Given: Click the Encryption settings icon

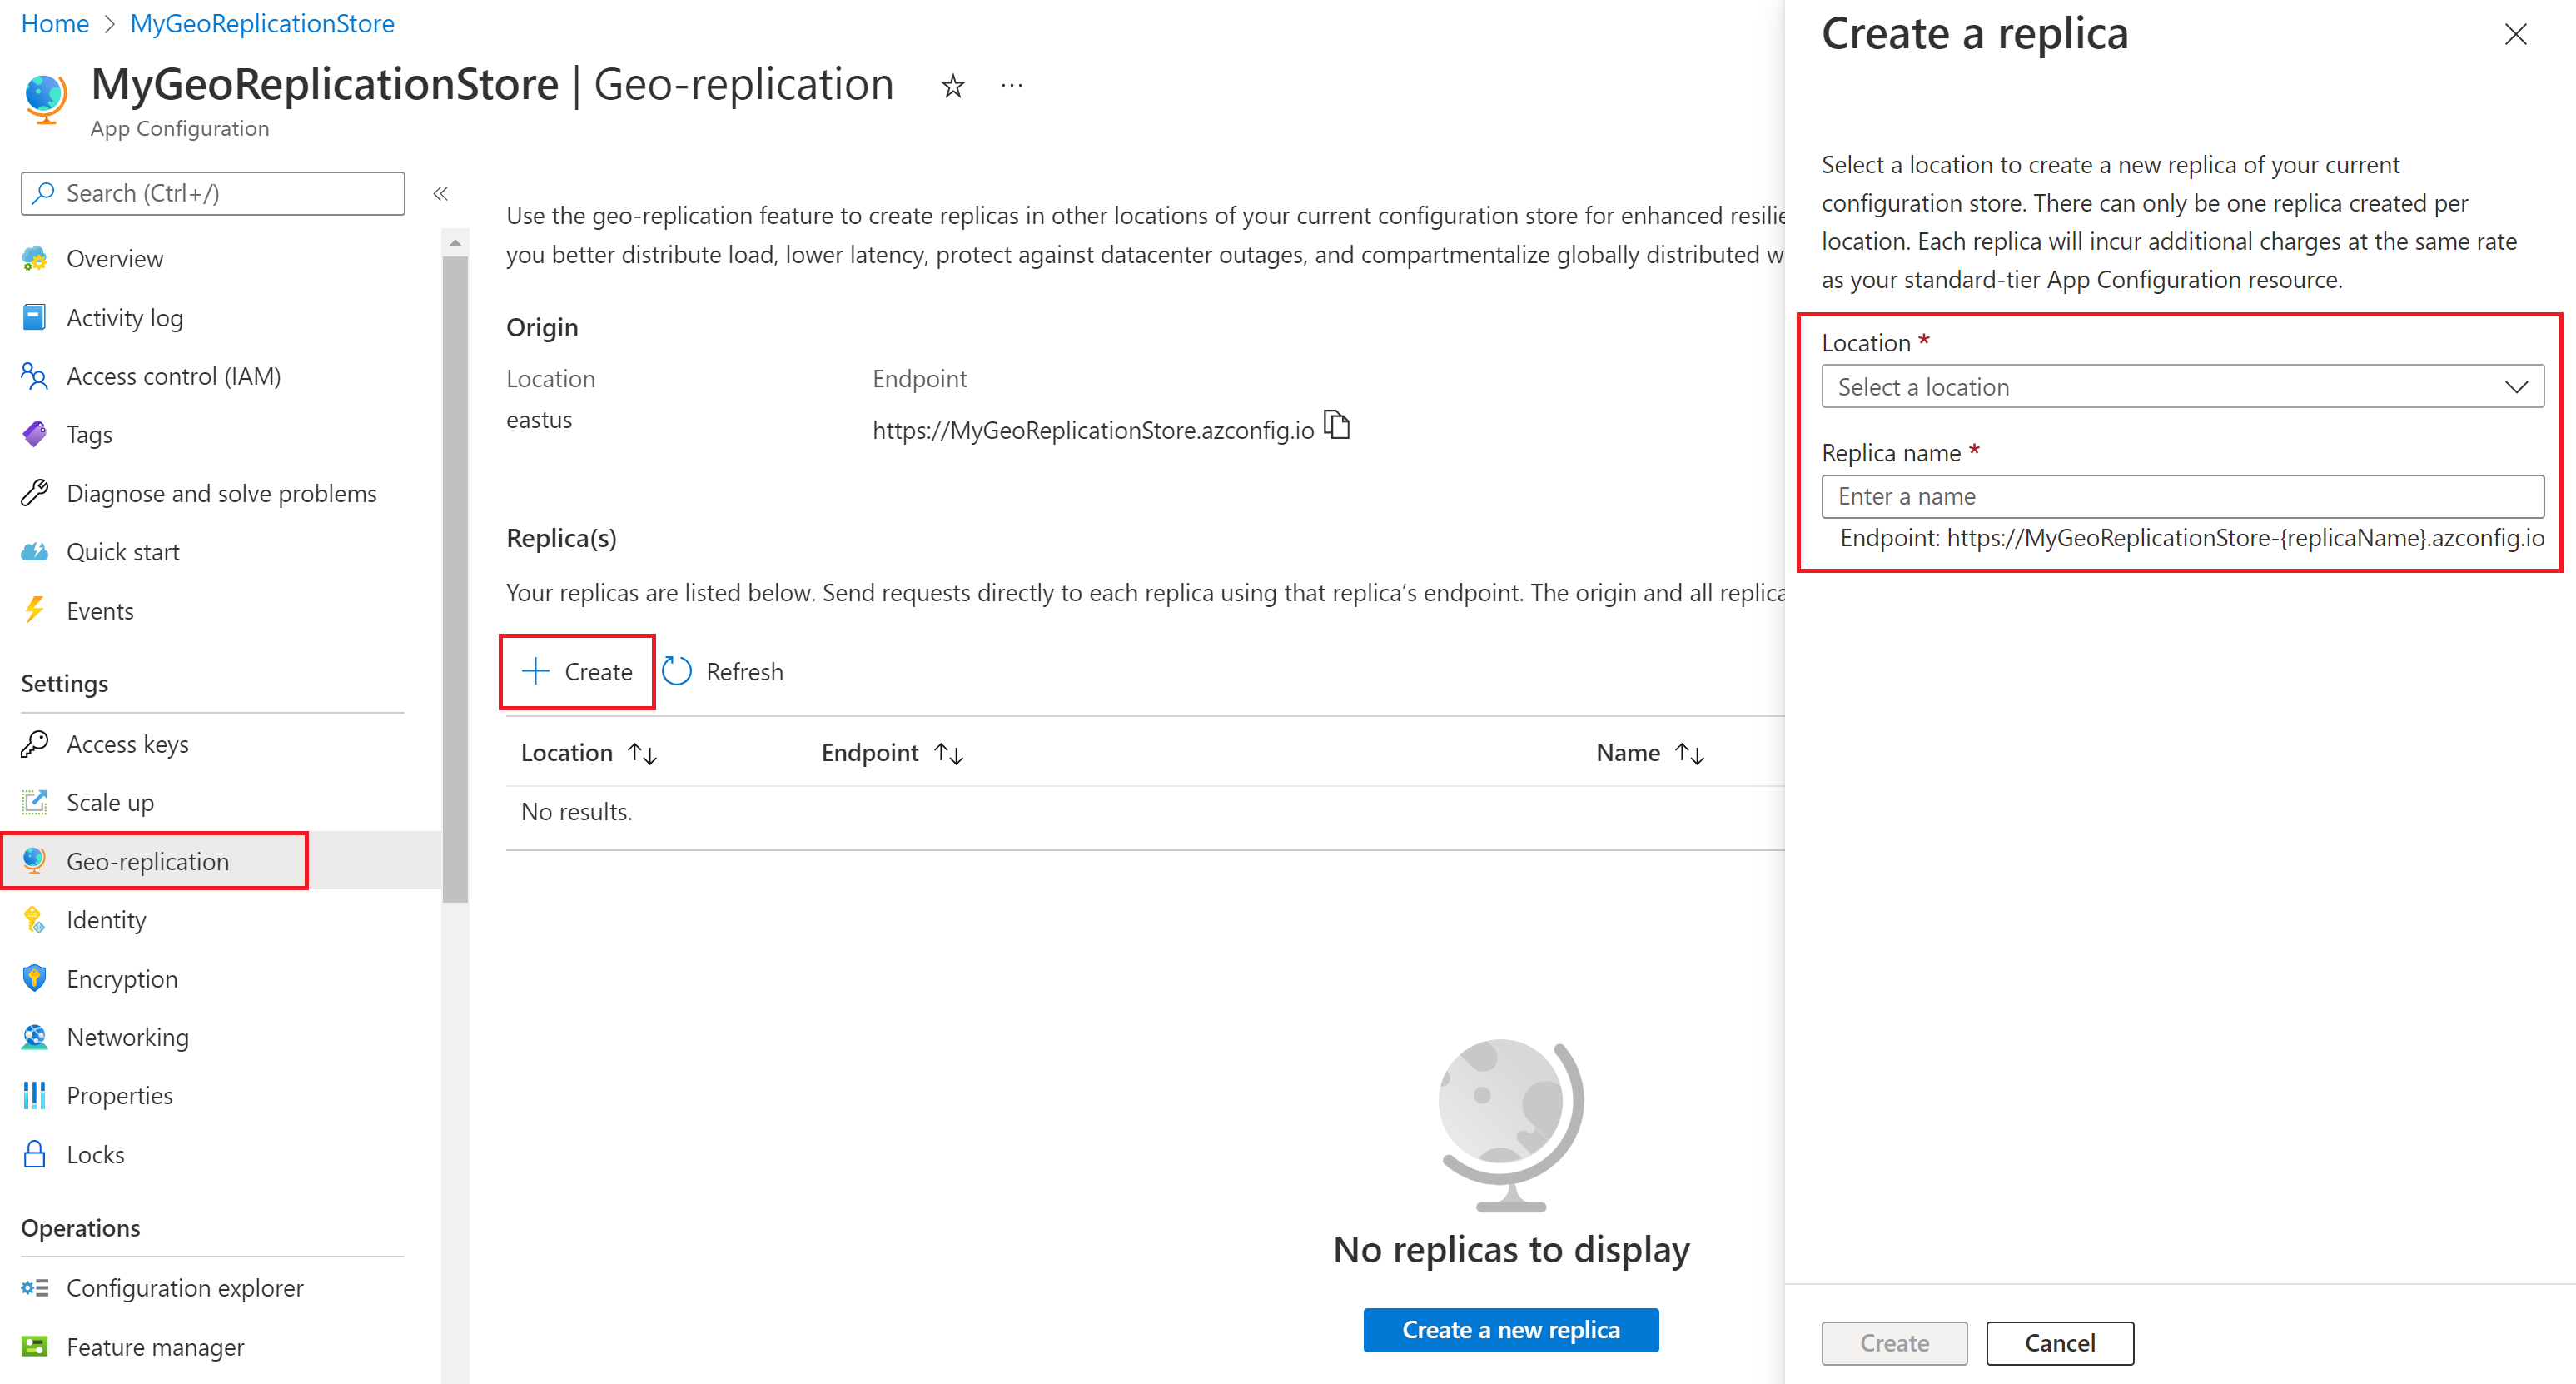Looking at the screenshot, I should [x=34, y=977].
